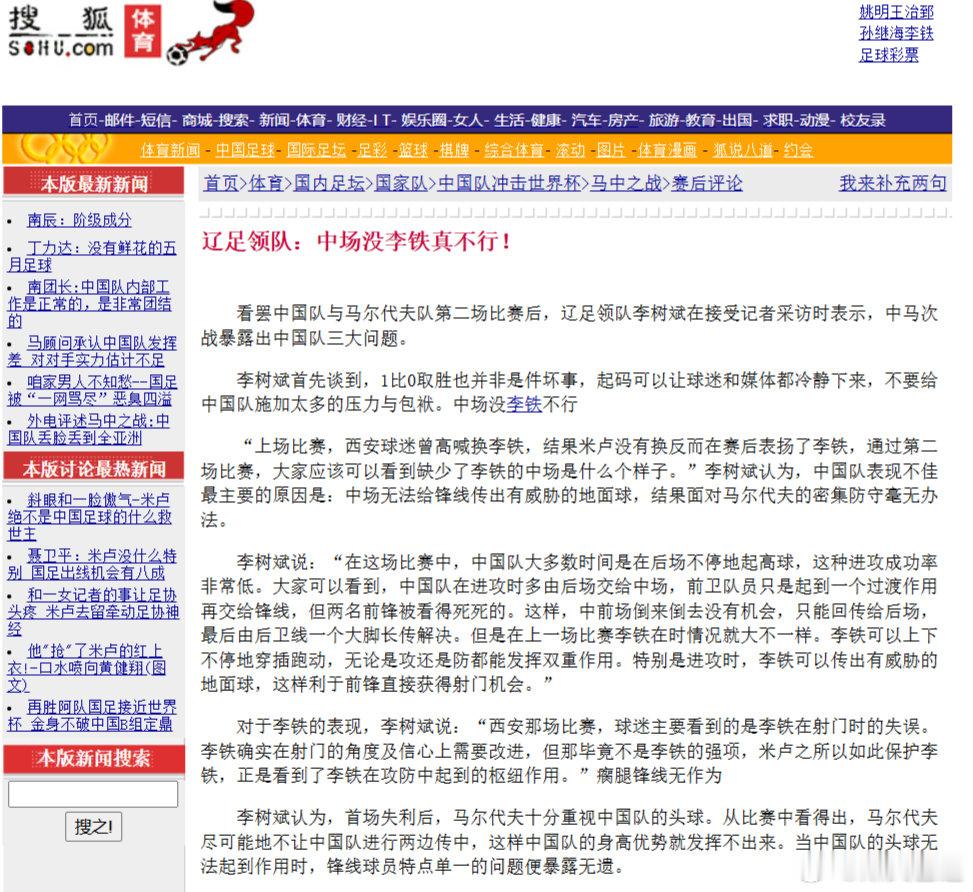Click the 李铁 hyperlink in the article body
This screenshot has width=973, height=892.
coord(524,404)
